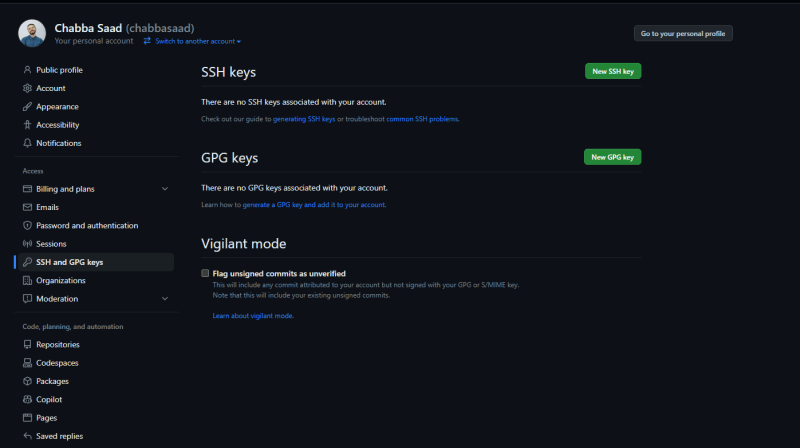Open common SSH problems link

(422, 119)
